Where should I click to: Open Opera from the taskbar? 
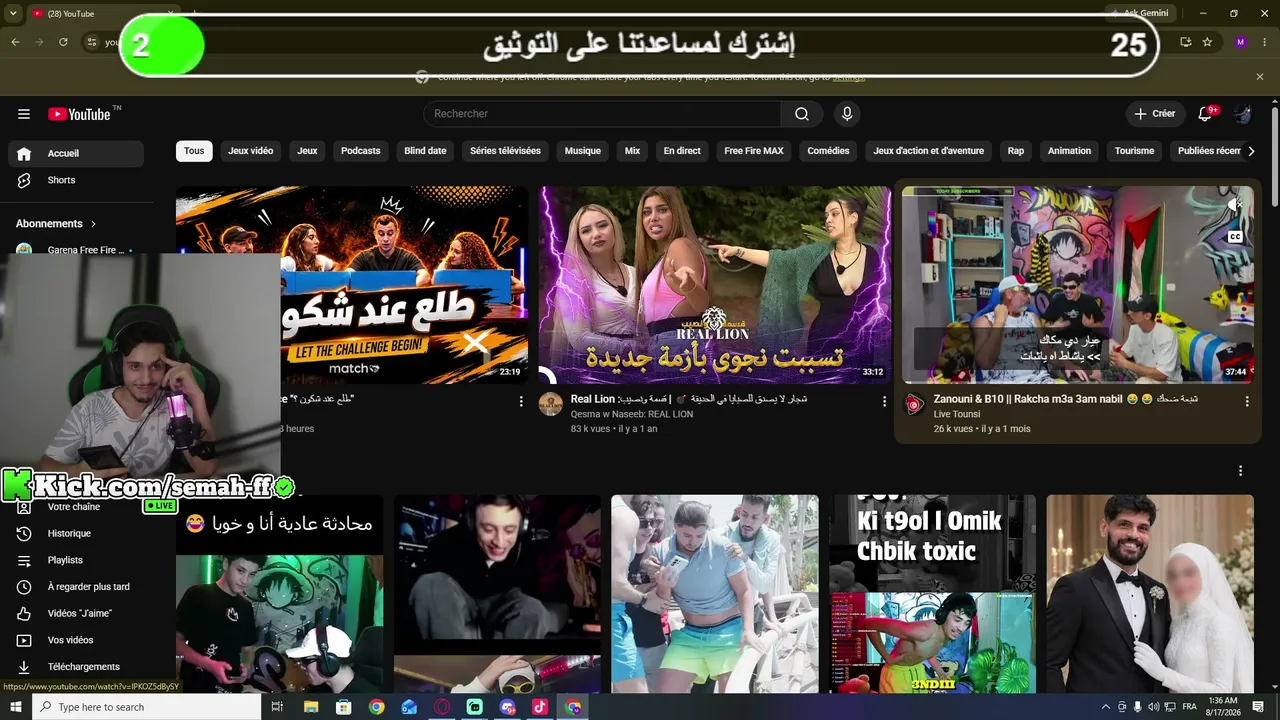tap(442, 707)
